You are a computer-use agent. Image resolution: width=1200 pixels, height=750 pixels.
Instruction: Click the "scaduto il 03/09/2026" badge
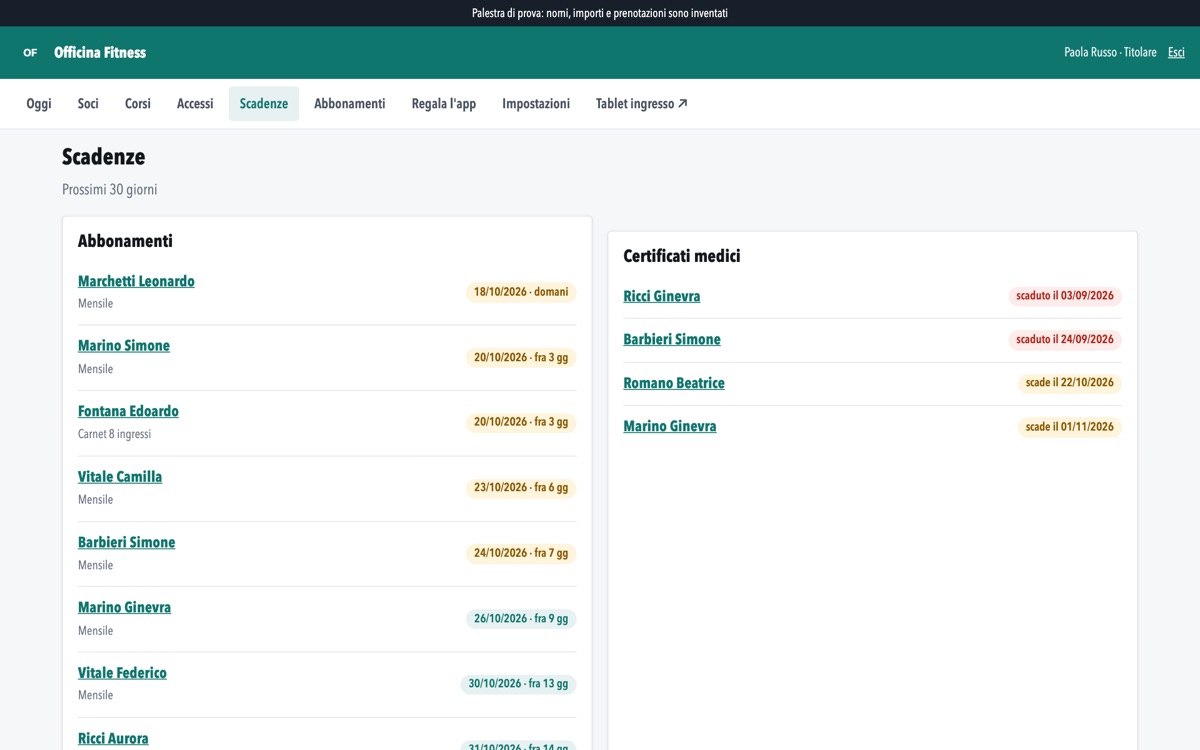click(x=1065, y=296)
